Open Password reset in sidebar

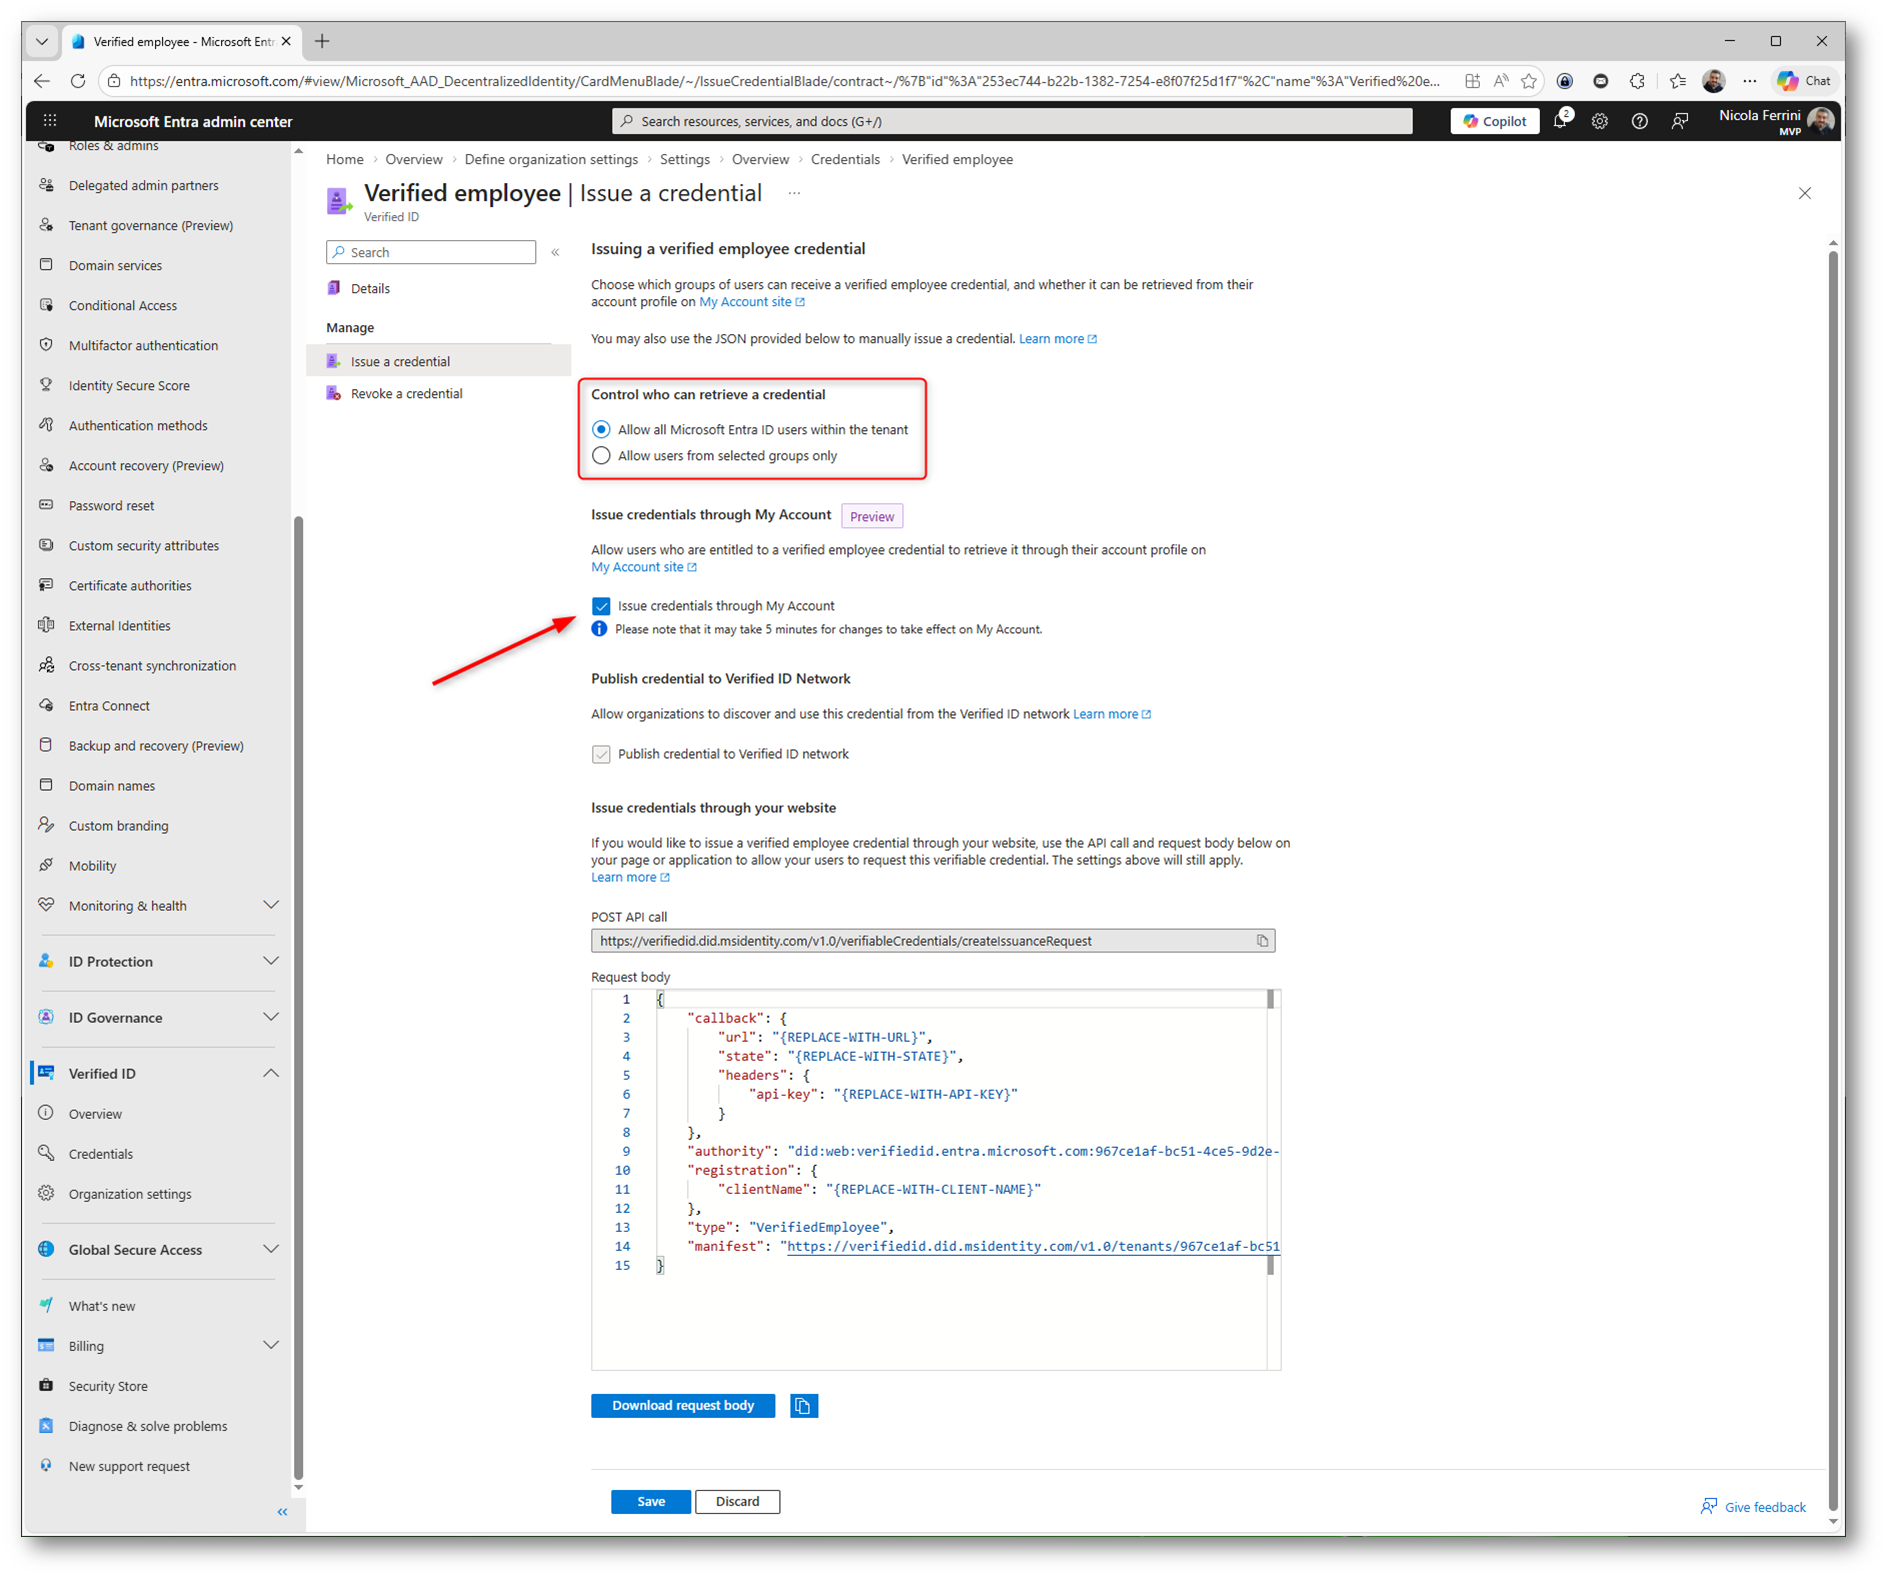[111, 505]
